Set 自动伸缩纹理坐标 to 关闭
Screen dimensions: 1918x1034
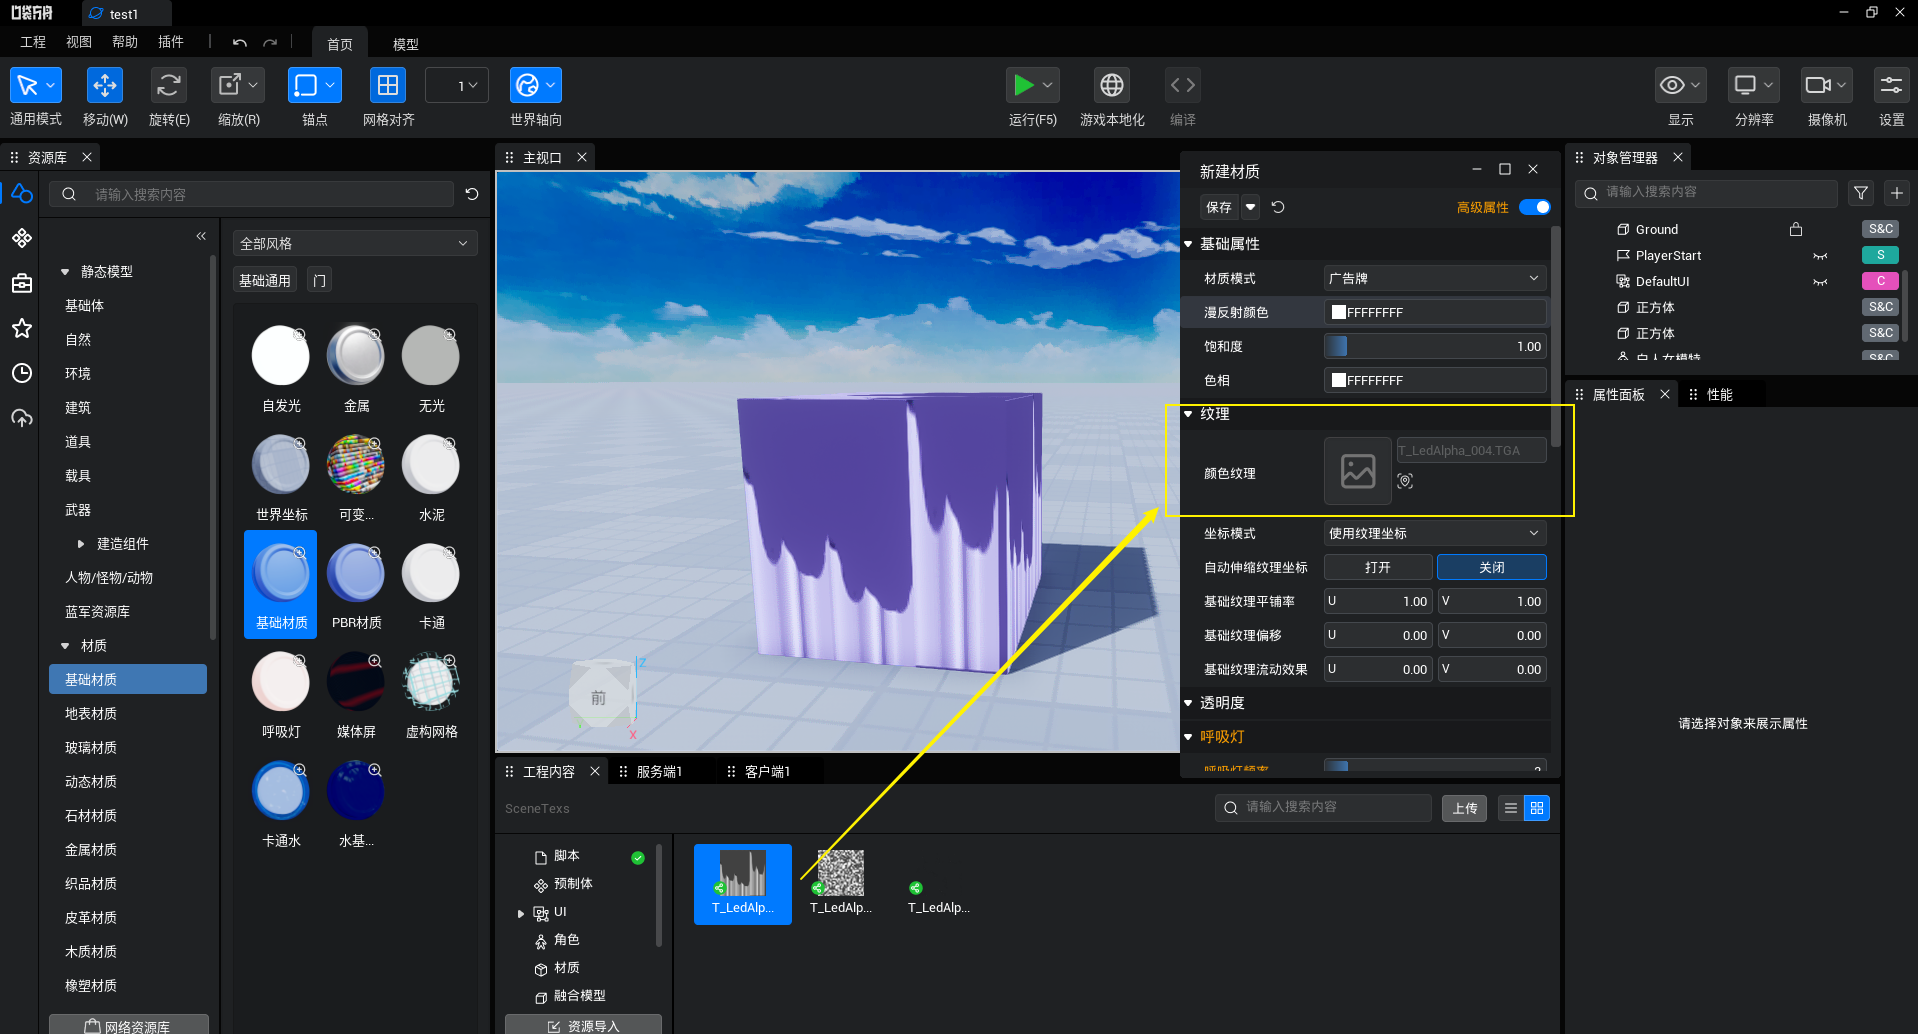[x=1491, y=567]
